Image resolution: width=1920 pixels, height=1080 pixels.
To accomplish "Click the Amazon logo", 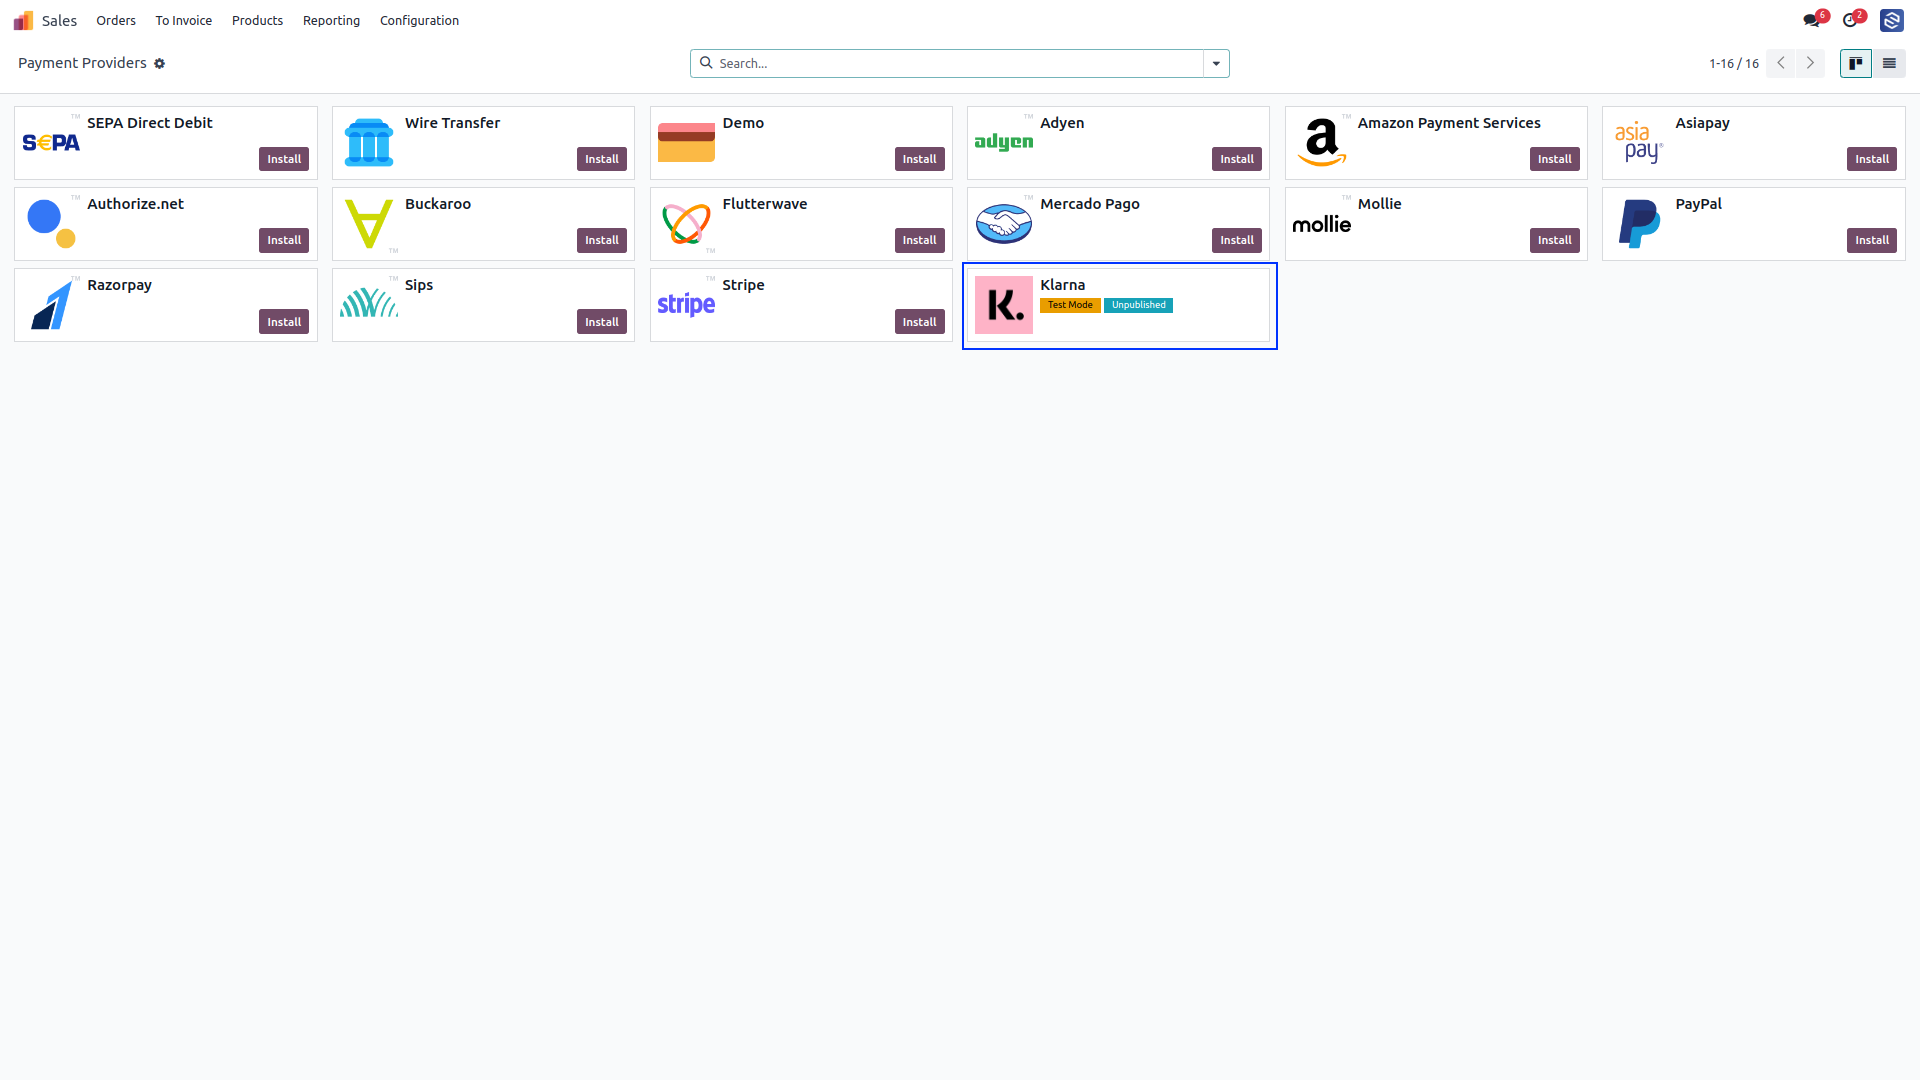I will [1322, 143].
